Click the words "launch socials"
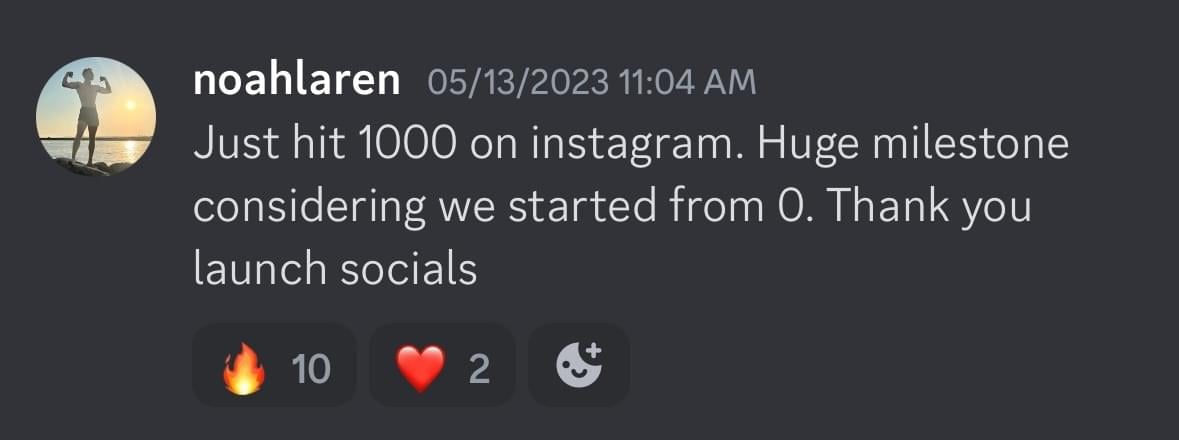The height and width of the screenshot is (440, 1179). (334, 270)
